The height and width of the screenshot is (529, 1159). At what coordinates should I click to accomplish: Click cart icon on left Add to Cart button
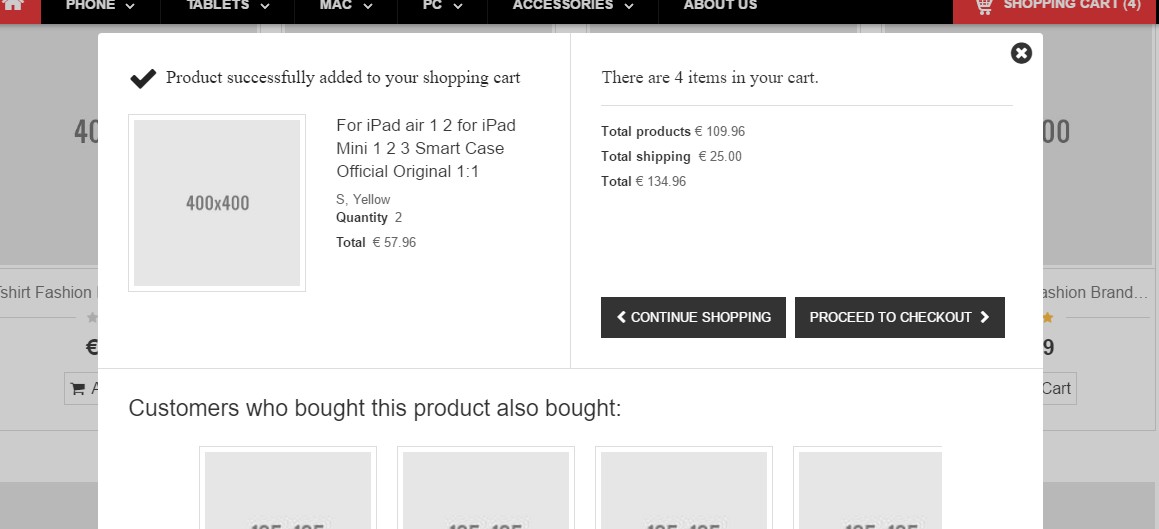78,389
